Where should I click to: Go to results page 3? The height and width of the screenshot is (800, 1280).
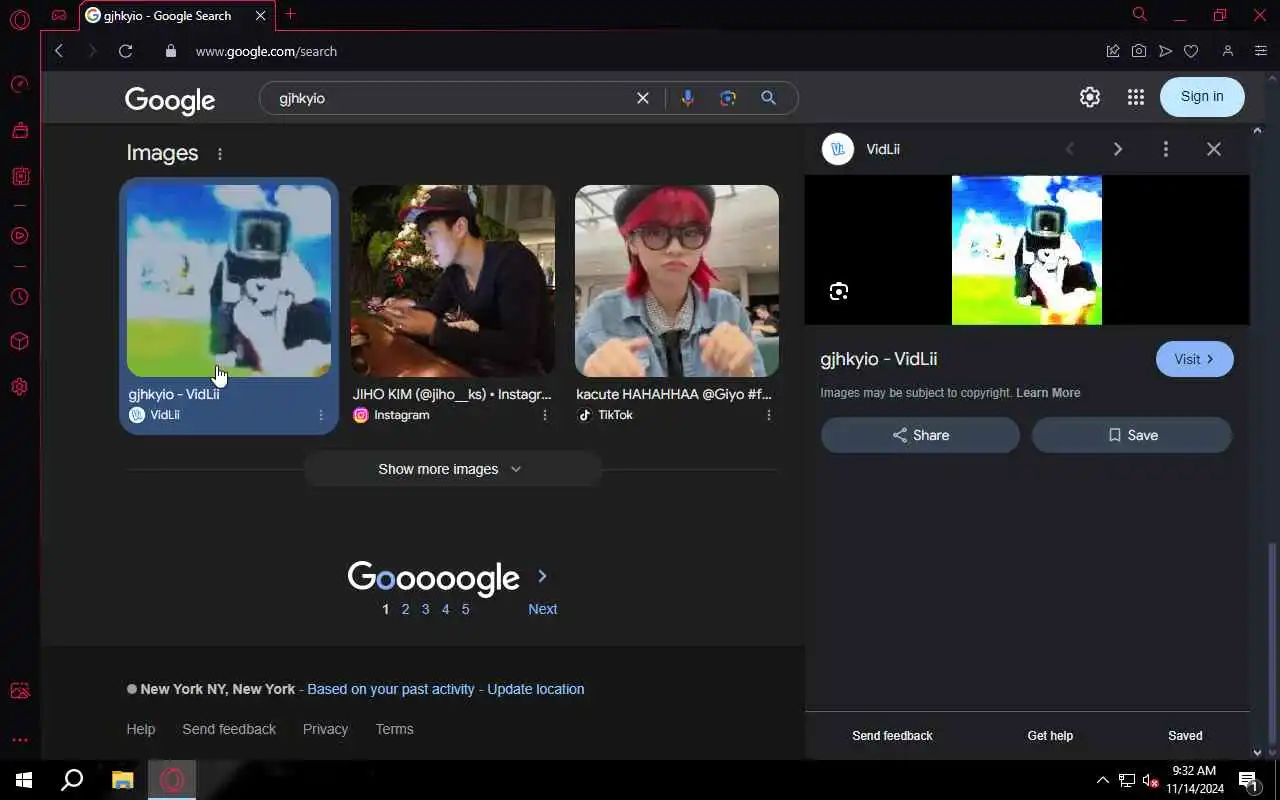coord(425,609)
